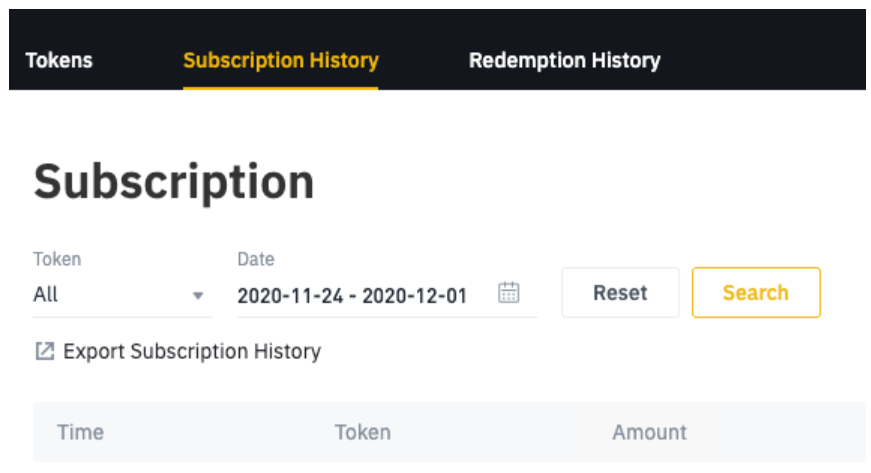The image size is (871, 473).
Task: Click the yellow Search button
Action: 756,293
